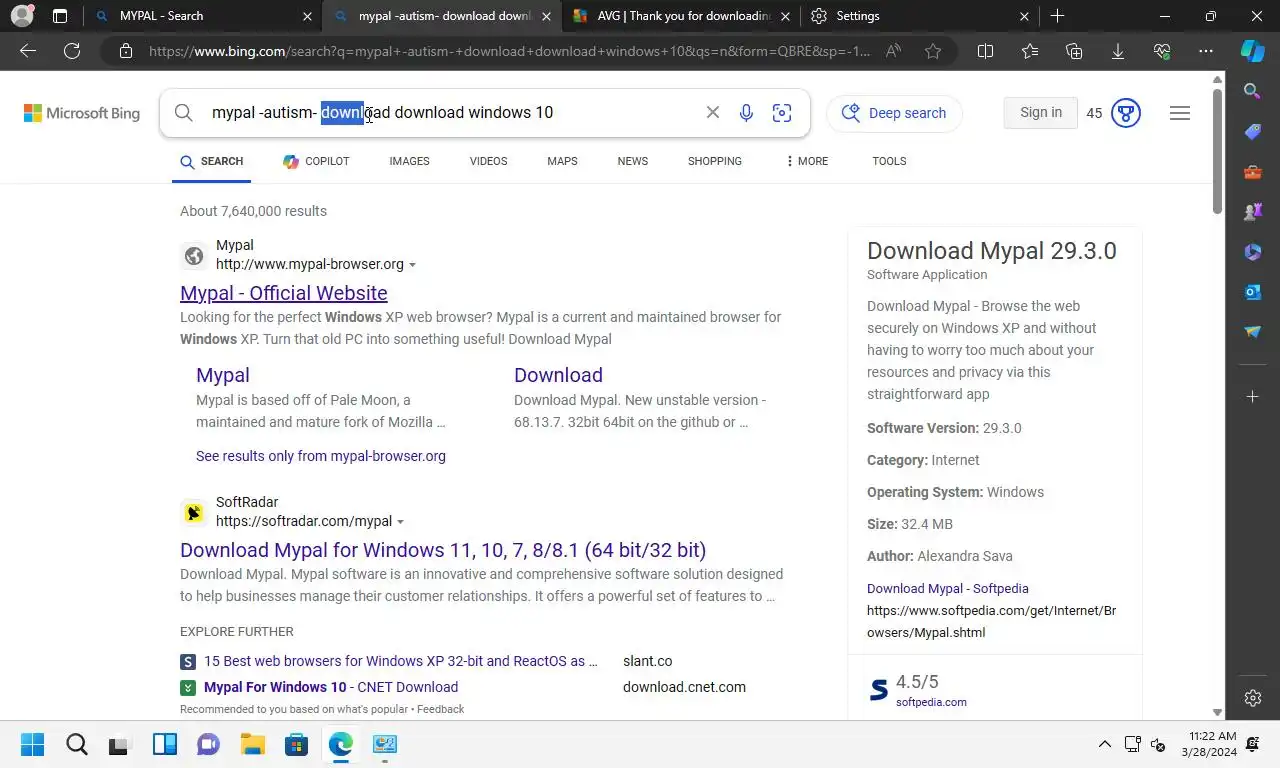Open Mypal For Windows 10 CNET link

[x=331, y=687]
